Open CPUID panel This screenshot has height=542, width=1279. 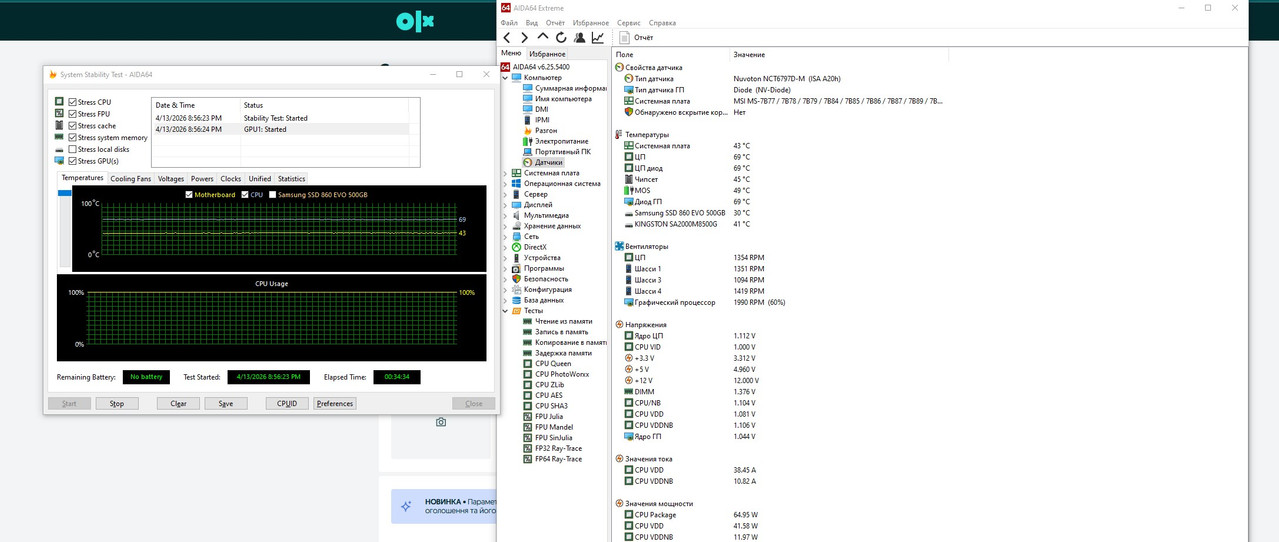[x=287, y=404]
